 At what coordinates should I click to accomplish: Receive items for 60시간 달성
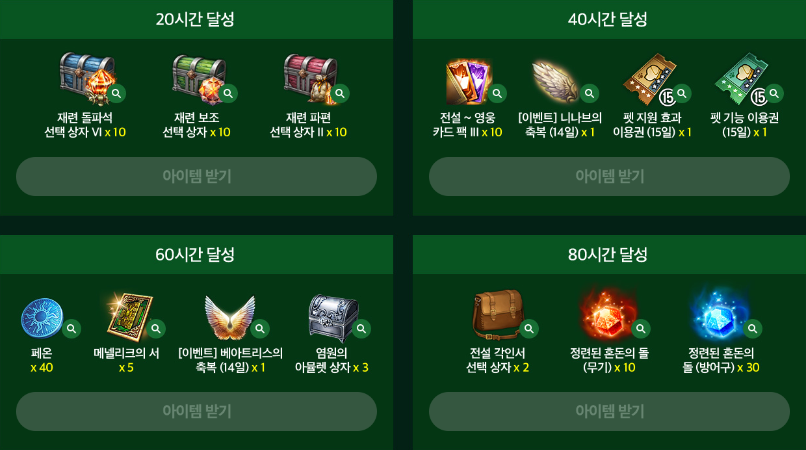196,411
